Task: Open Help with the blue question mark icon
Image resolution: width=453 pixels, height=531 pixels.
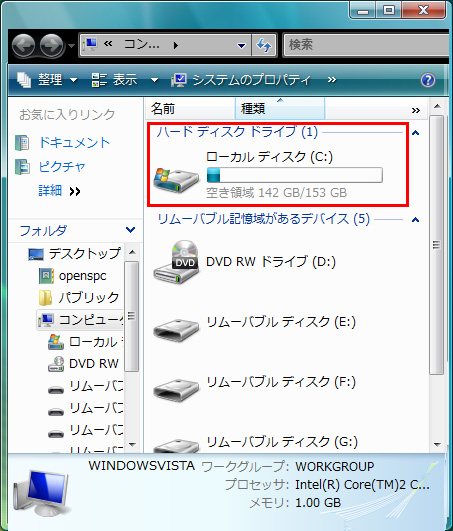Action: coord(428,80)
